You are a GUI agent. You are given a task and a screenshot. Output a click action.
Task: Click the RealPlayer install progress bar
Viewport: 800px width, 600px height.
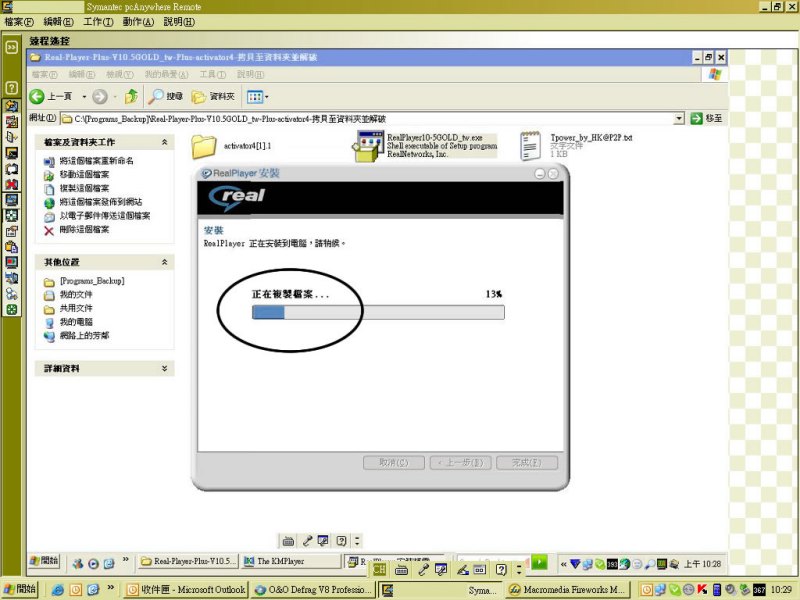378,312
